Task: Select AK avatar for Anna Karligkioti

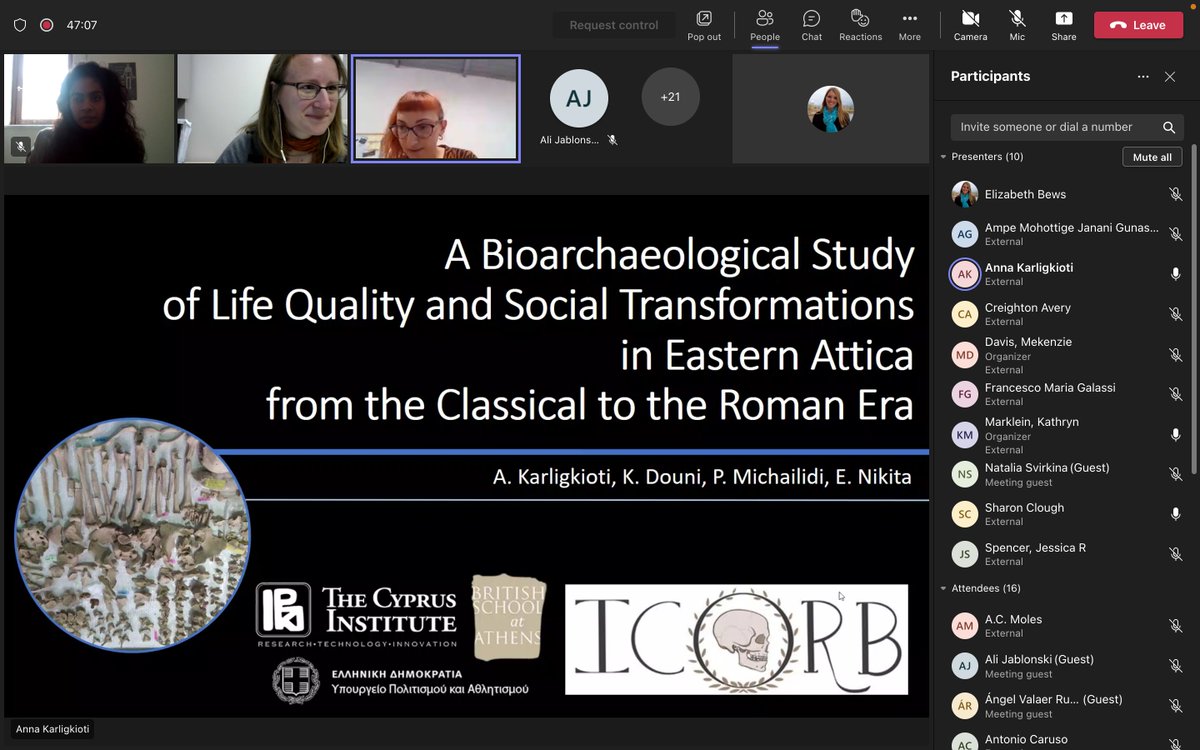Action: pos(964,274)
